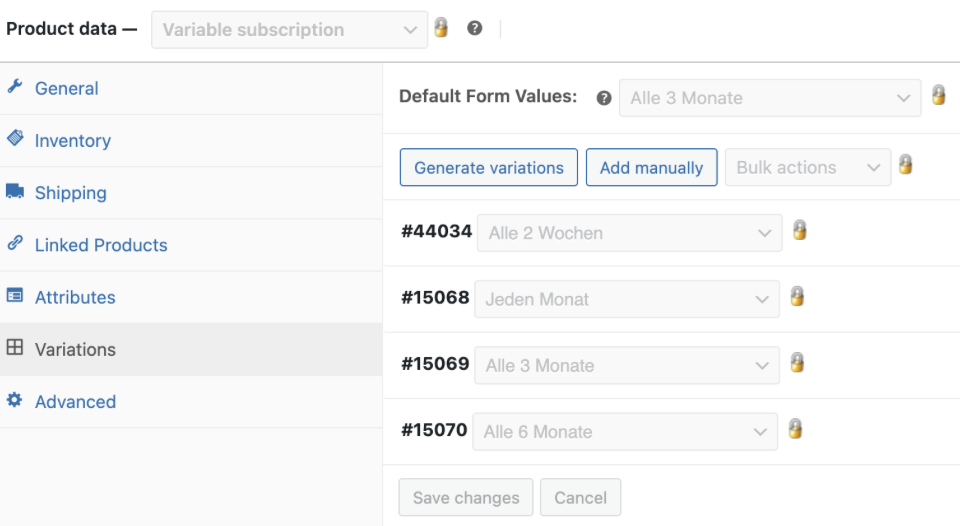This screenshot has height=526, width=960.
Task: Click lock icon for variation #44034
Action: click(800, 230)
